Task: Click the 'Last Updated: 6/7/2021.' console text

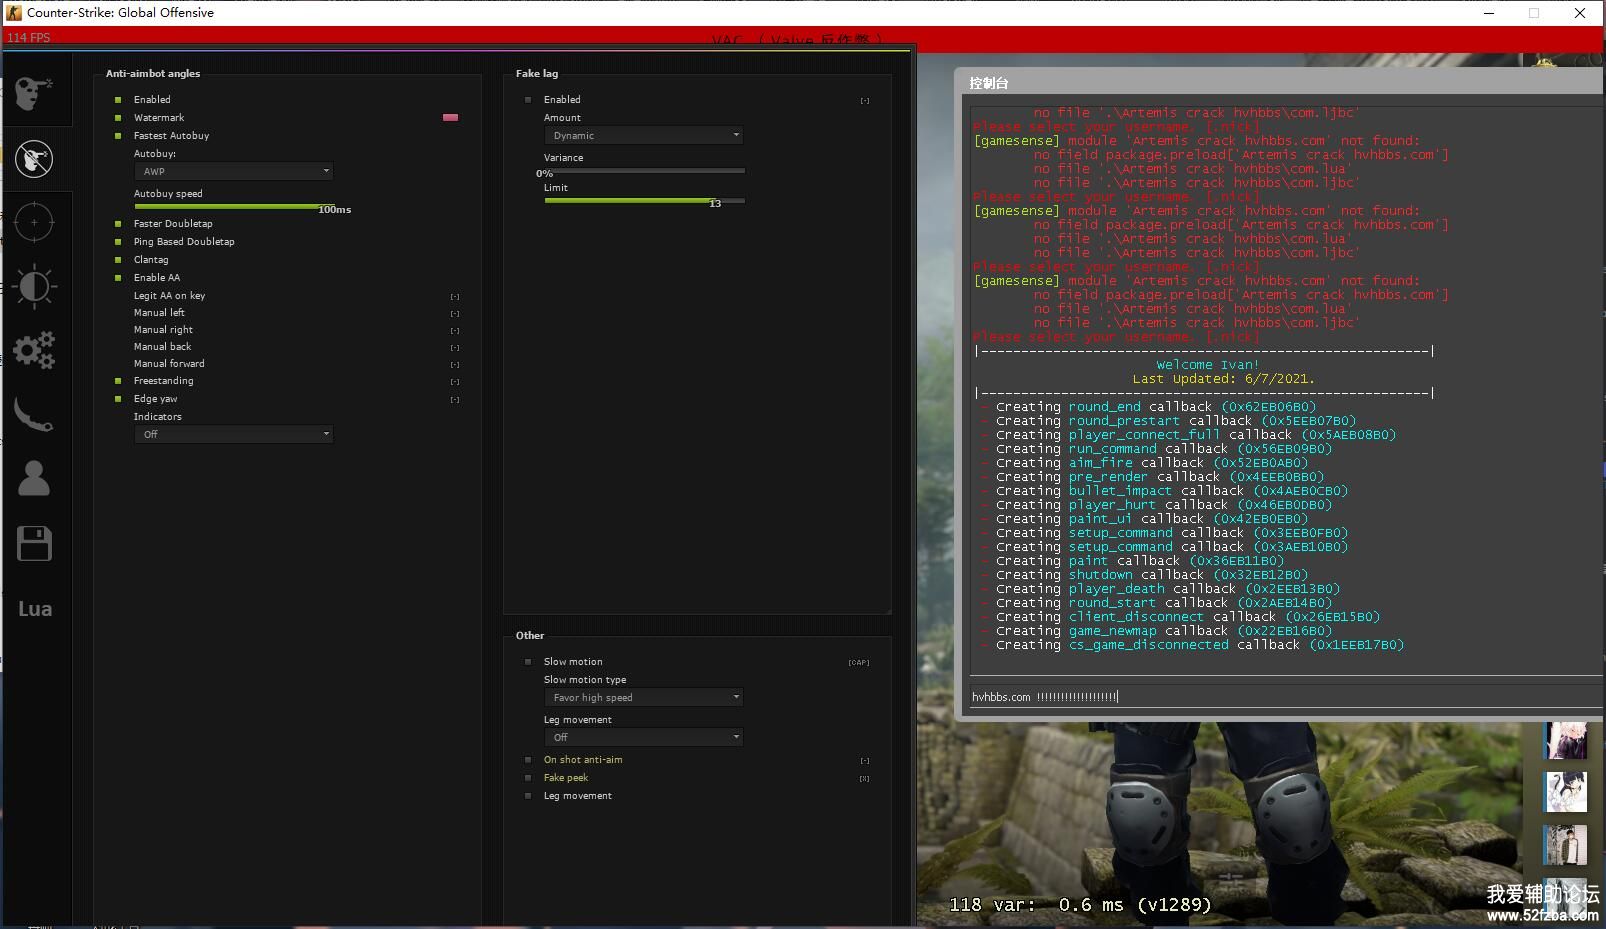Action: tap(1224, 379)
